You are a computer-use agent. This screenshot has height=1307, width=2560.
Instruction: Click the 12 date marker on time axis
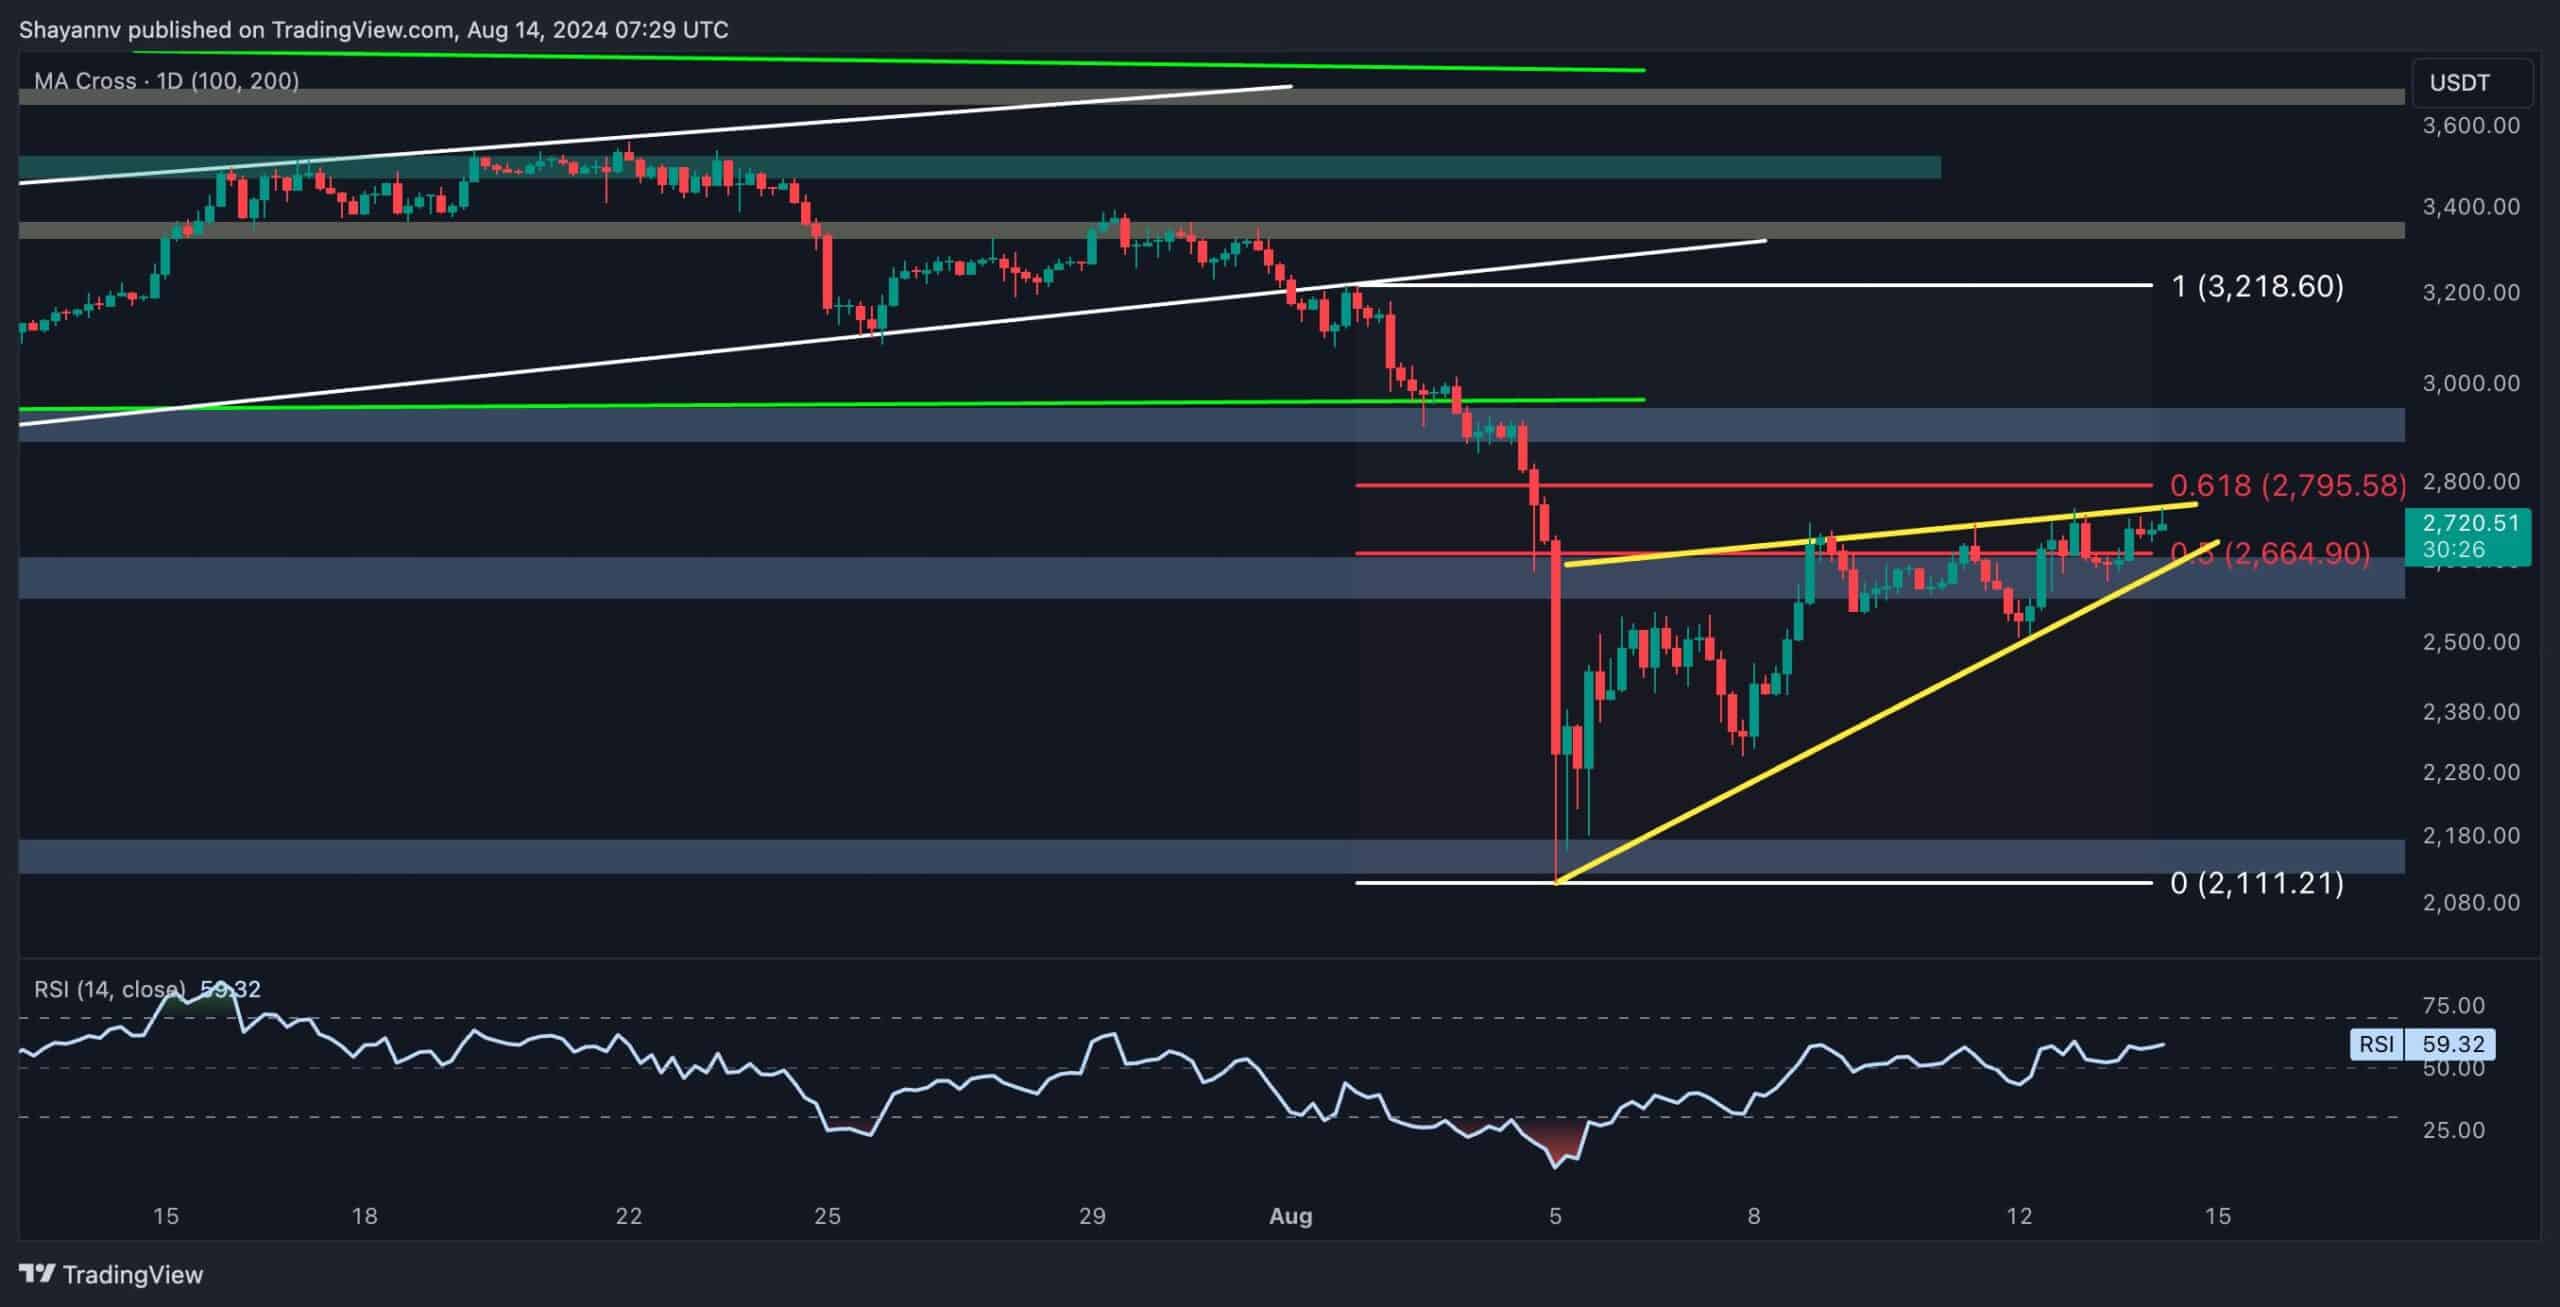(2018, 1216)
